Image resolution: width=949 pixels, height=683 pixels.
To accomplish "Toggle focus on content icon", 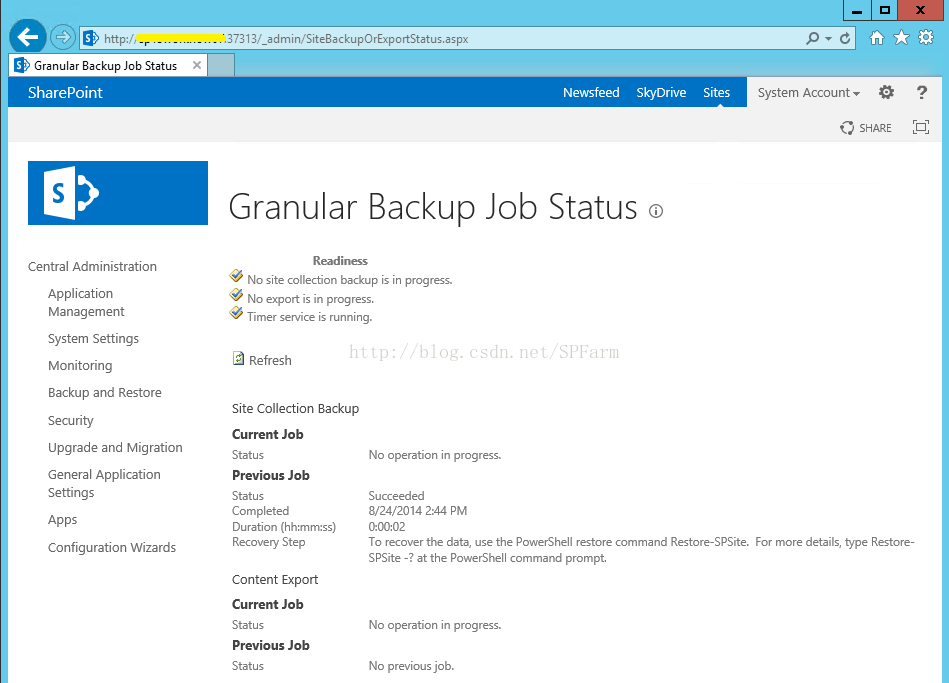I will 921,127.
